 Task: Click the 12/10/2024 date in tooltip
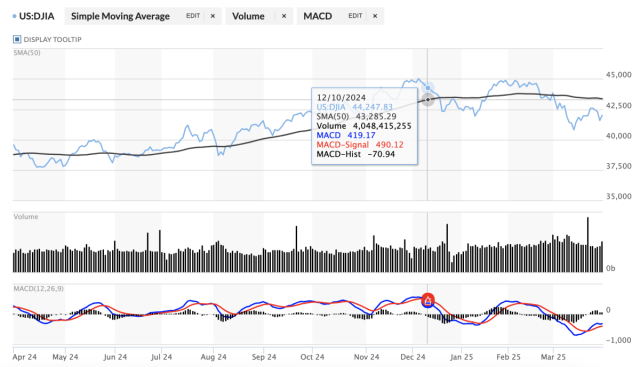tap(341, 98)
